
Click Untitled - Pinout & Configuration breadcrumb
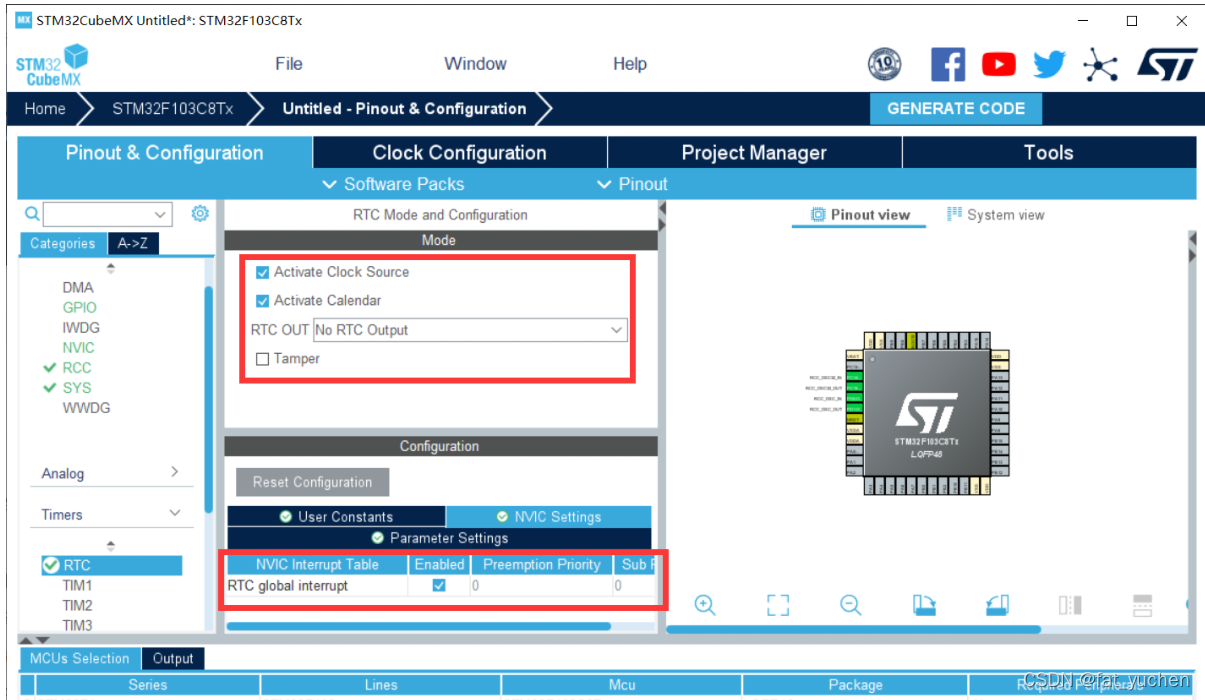[x=404, y=109]
